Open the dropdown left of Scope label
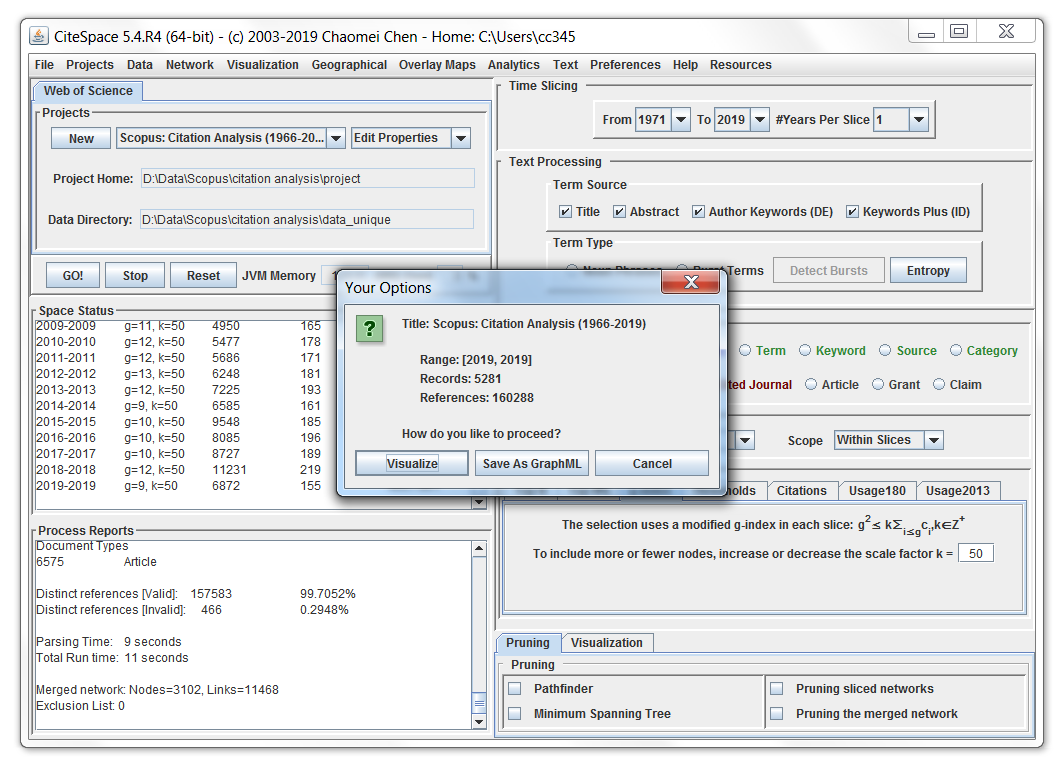The height and width of the screenshot is (772, 1059). tap(744, 440)
